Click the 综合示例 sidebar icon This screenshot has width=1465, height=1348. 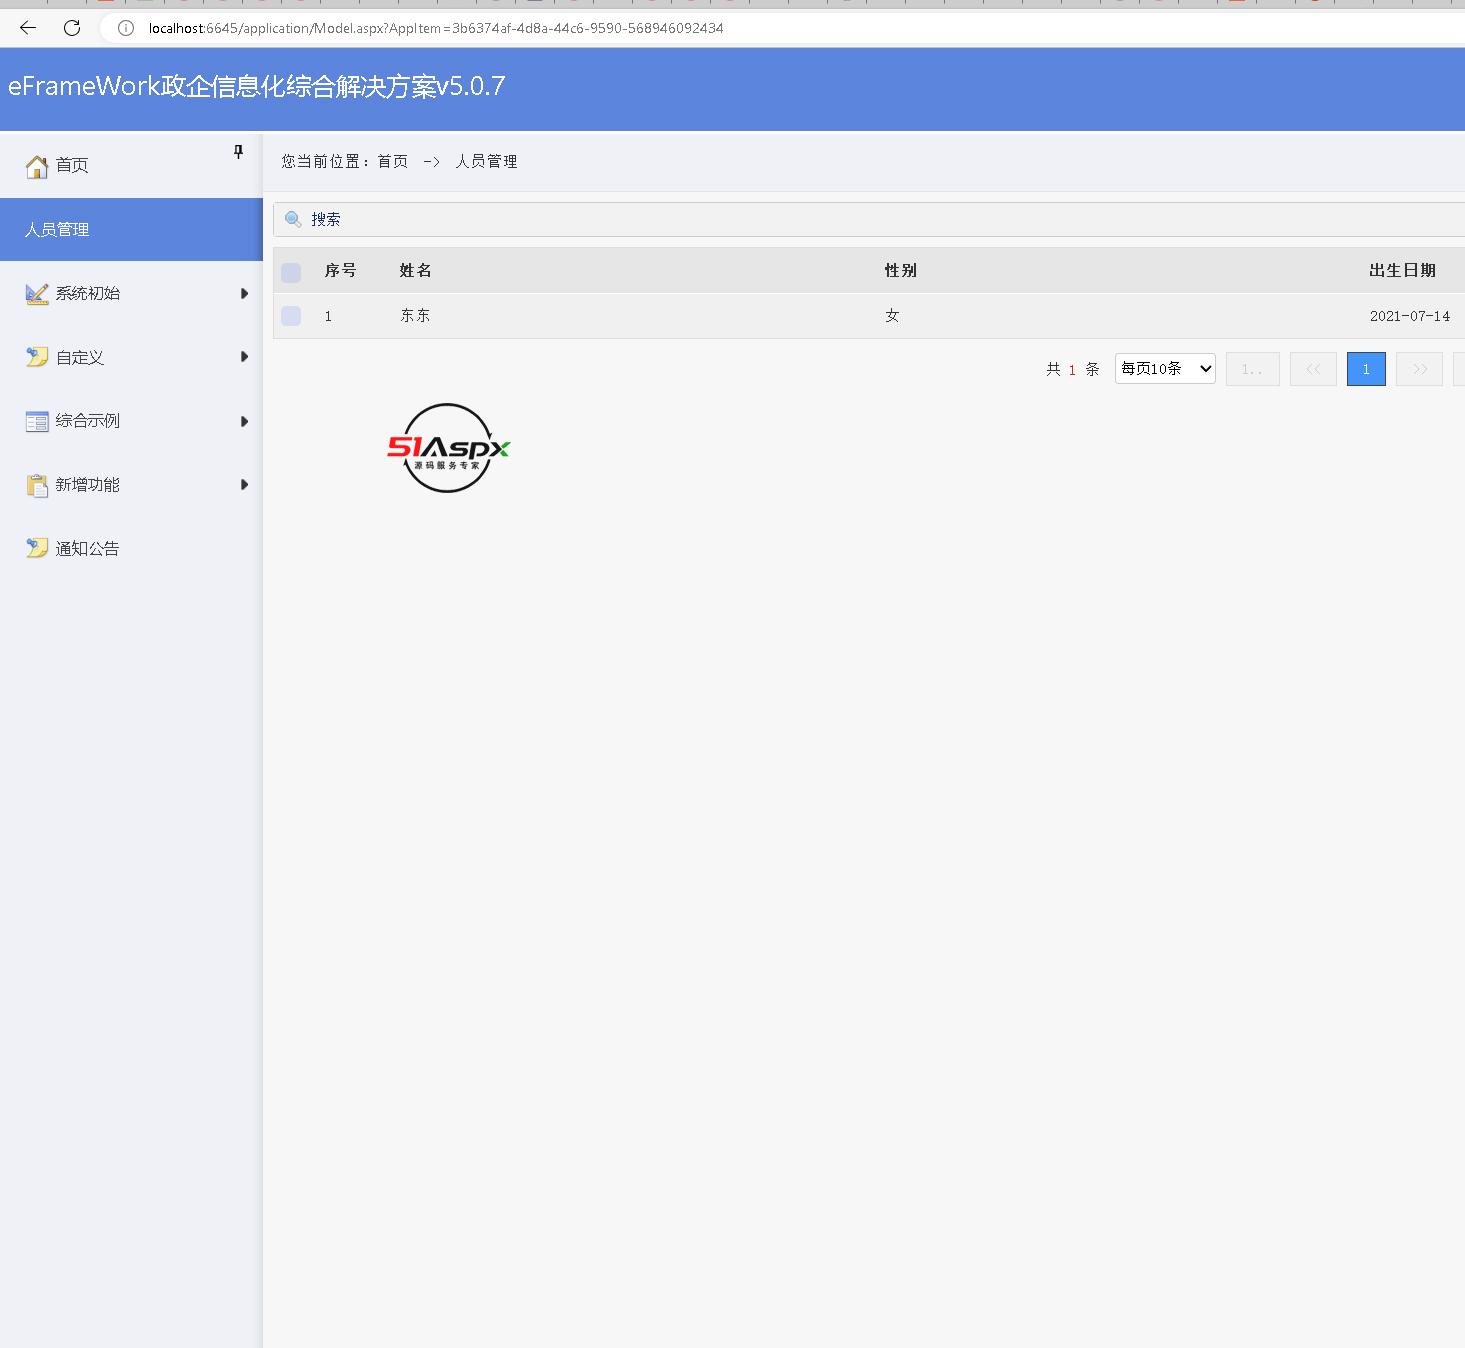[37, 421]
